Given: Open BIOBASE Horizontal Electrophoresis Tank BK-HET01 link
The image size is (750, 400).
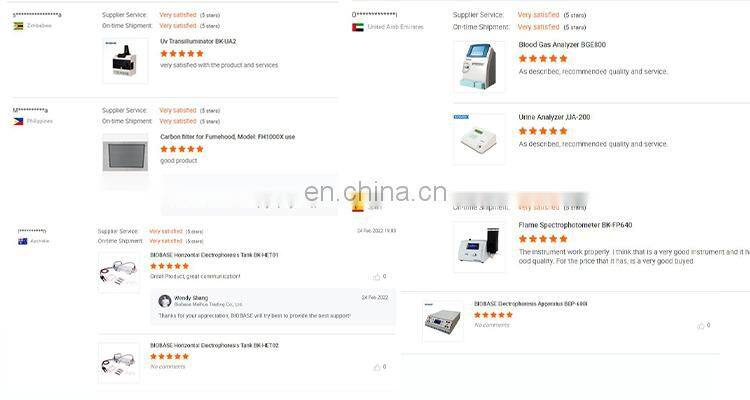Looking at the screenshot, I should pyautogui.click(x=214, y=255).
